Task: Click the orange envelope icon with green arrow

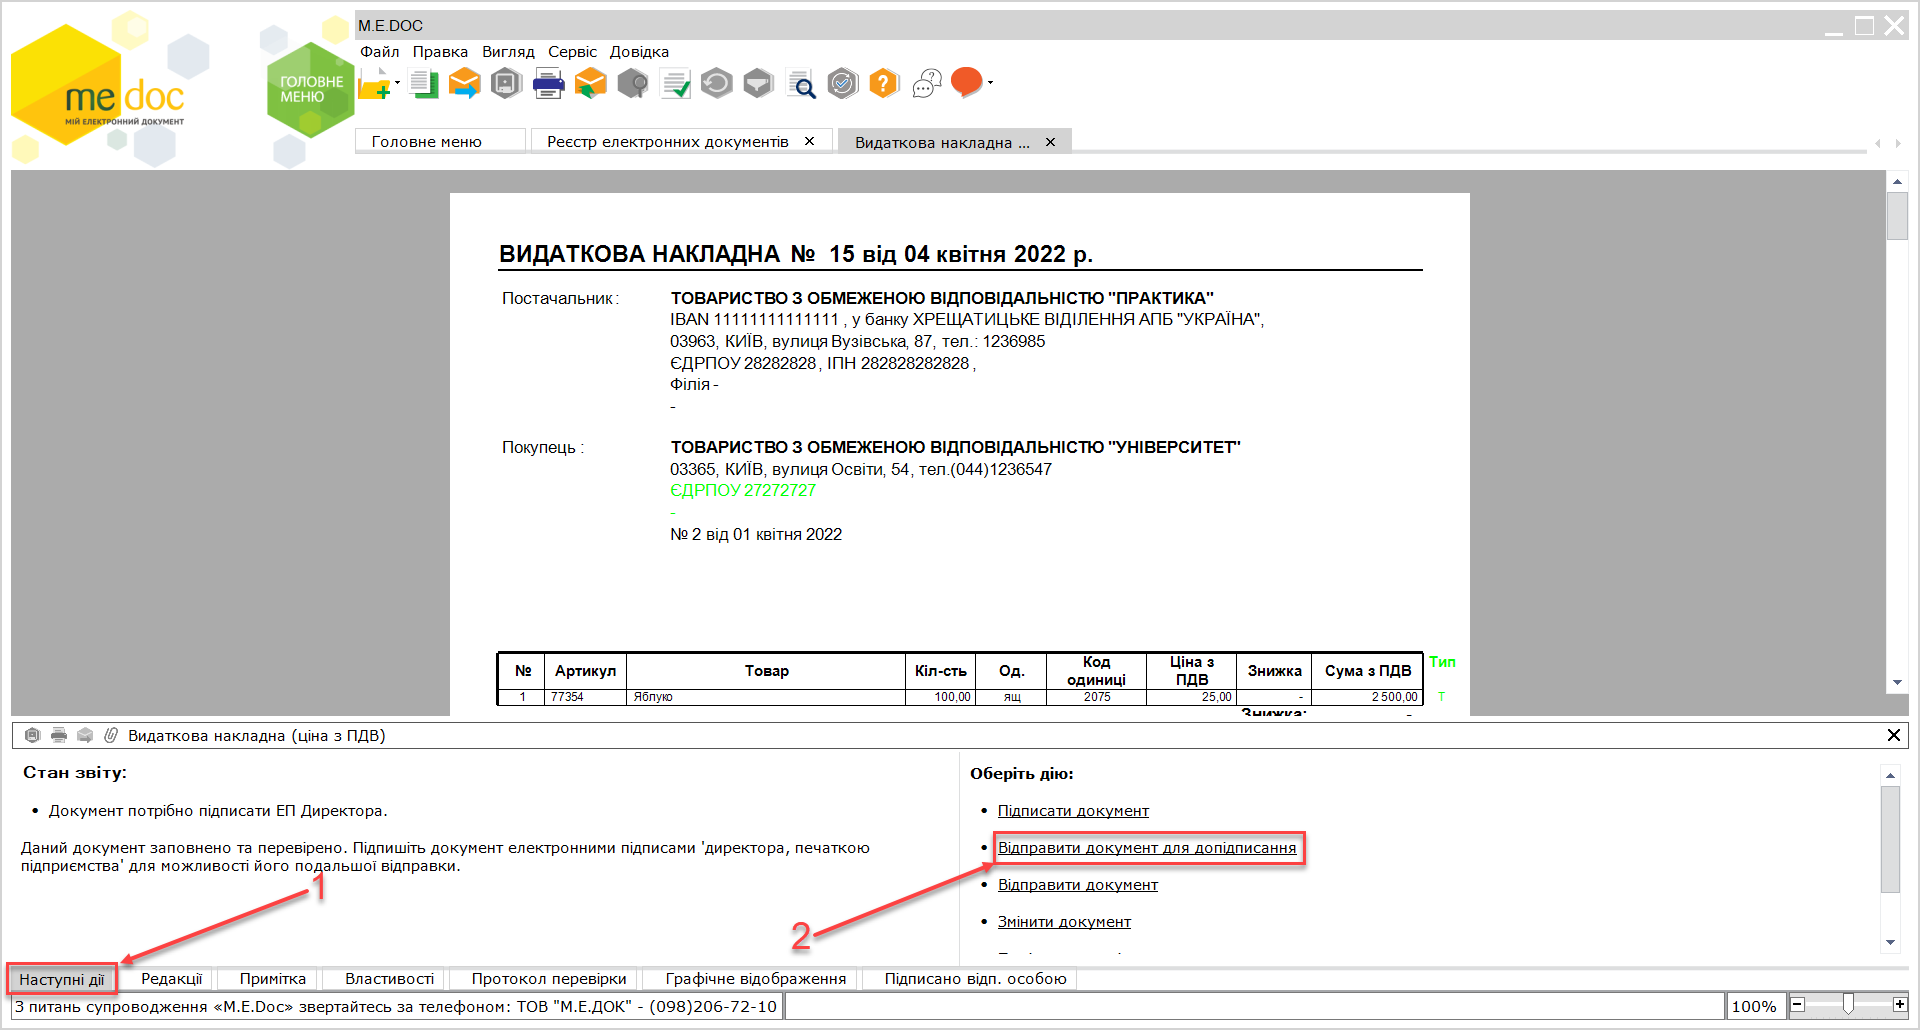Action: click(x=591, y=84)
